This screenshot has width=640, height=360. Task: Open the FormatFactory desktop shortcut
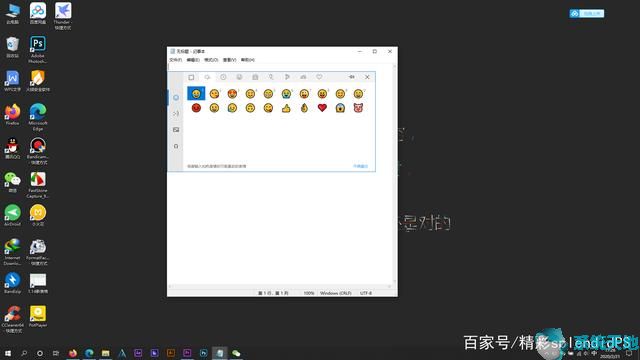pyautogui.click(x=38, y=252)
